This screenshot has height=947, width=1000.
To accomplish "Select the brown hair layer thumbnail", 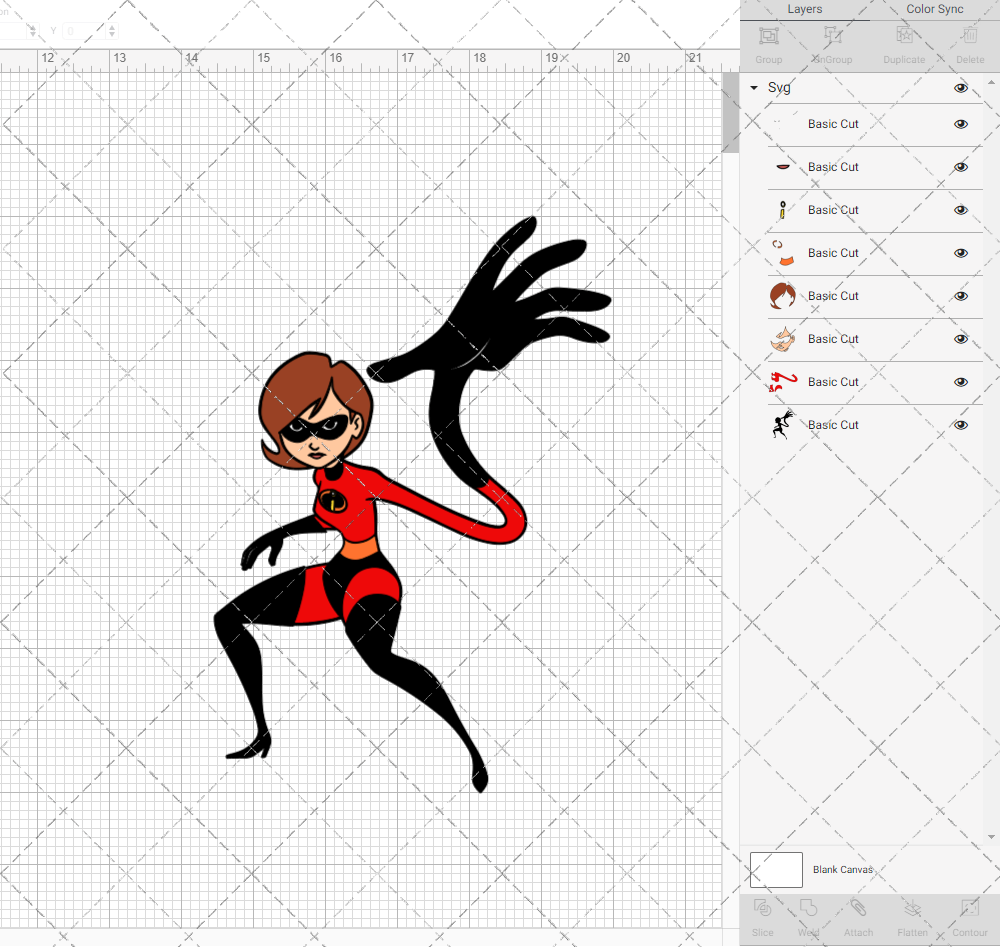I will 783,296.
